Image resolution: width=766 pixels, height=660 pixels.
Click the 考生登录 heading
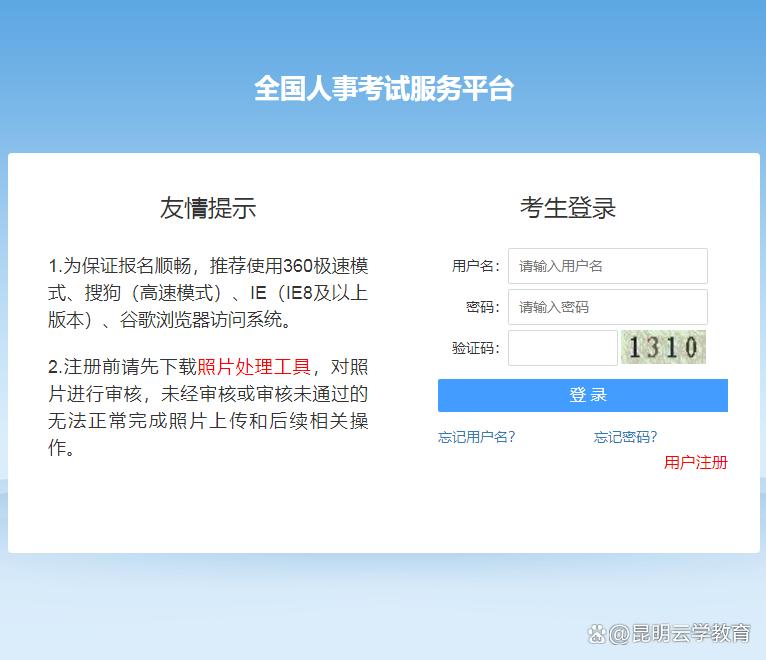coord(568,208)
